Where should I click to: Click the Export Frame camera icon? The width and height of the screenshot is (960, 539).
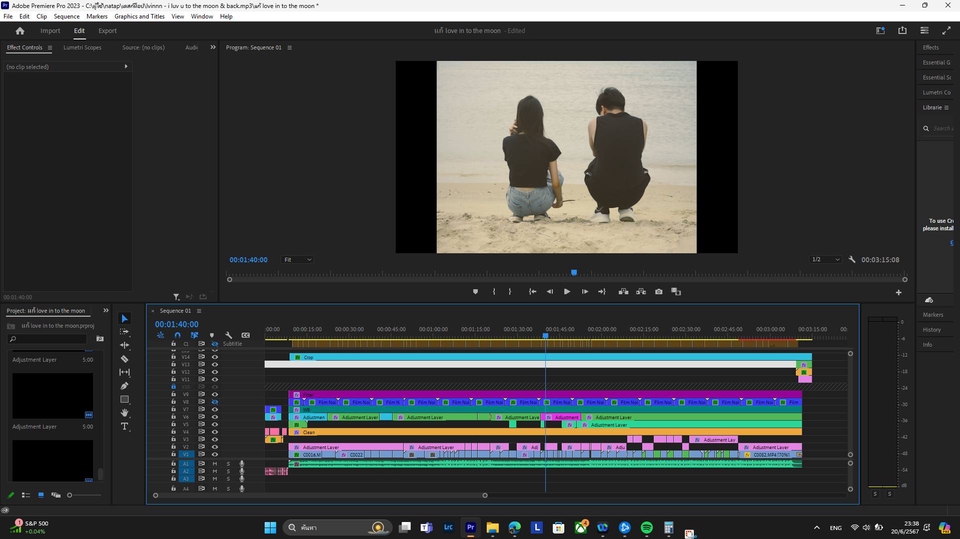[x=658, y=292]
